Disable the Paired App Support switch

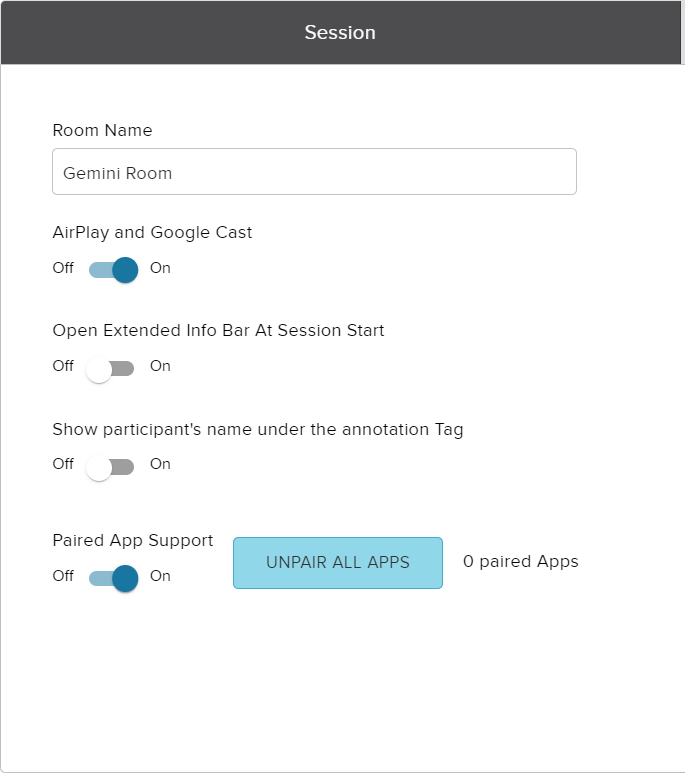[112, 578]
